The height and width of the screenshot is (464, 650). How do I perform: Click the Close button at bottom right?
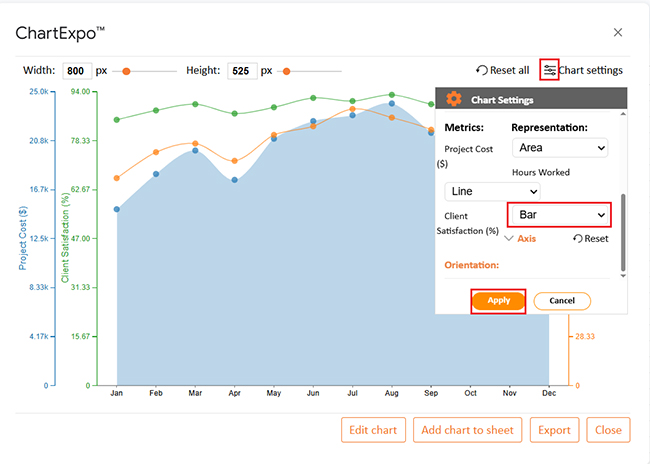608,430
